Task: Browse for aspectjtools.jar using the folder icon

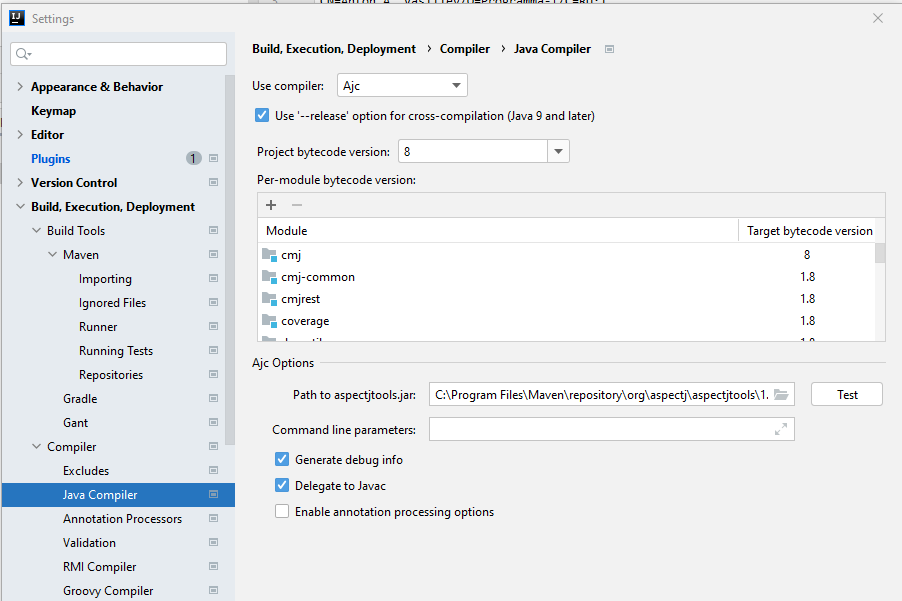Action: click(x=781, y=395)
